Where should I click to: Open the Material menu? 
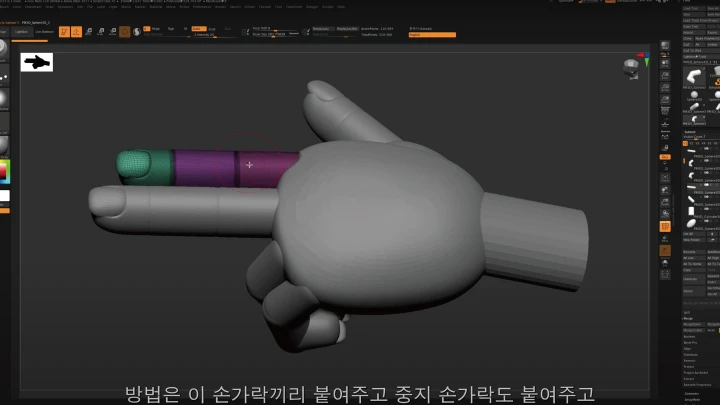[156, 7]
